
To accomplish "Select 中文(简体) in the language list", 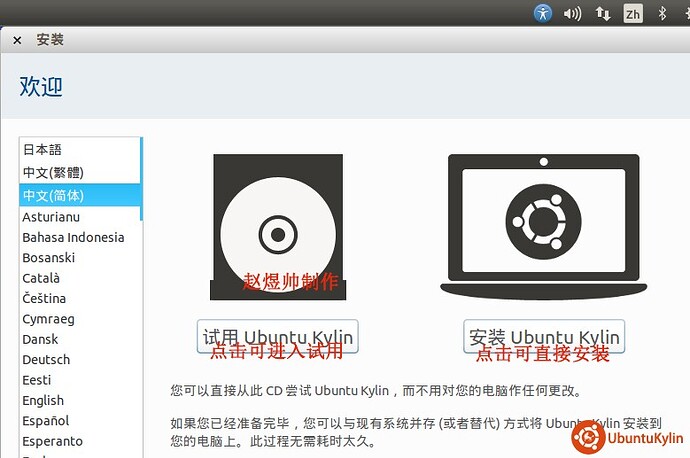I will 80,195.
